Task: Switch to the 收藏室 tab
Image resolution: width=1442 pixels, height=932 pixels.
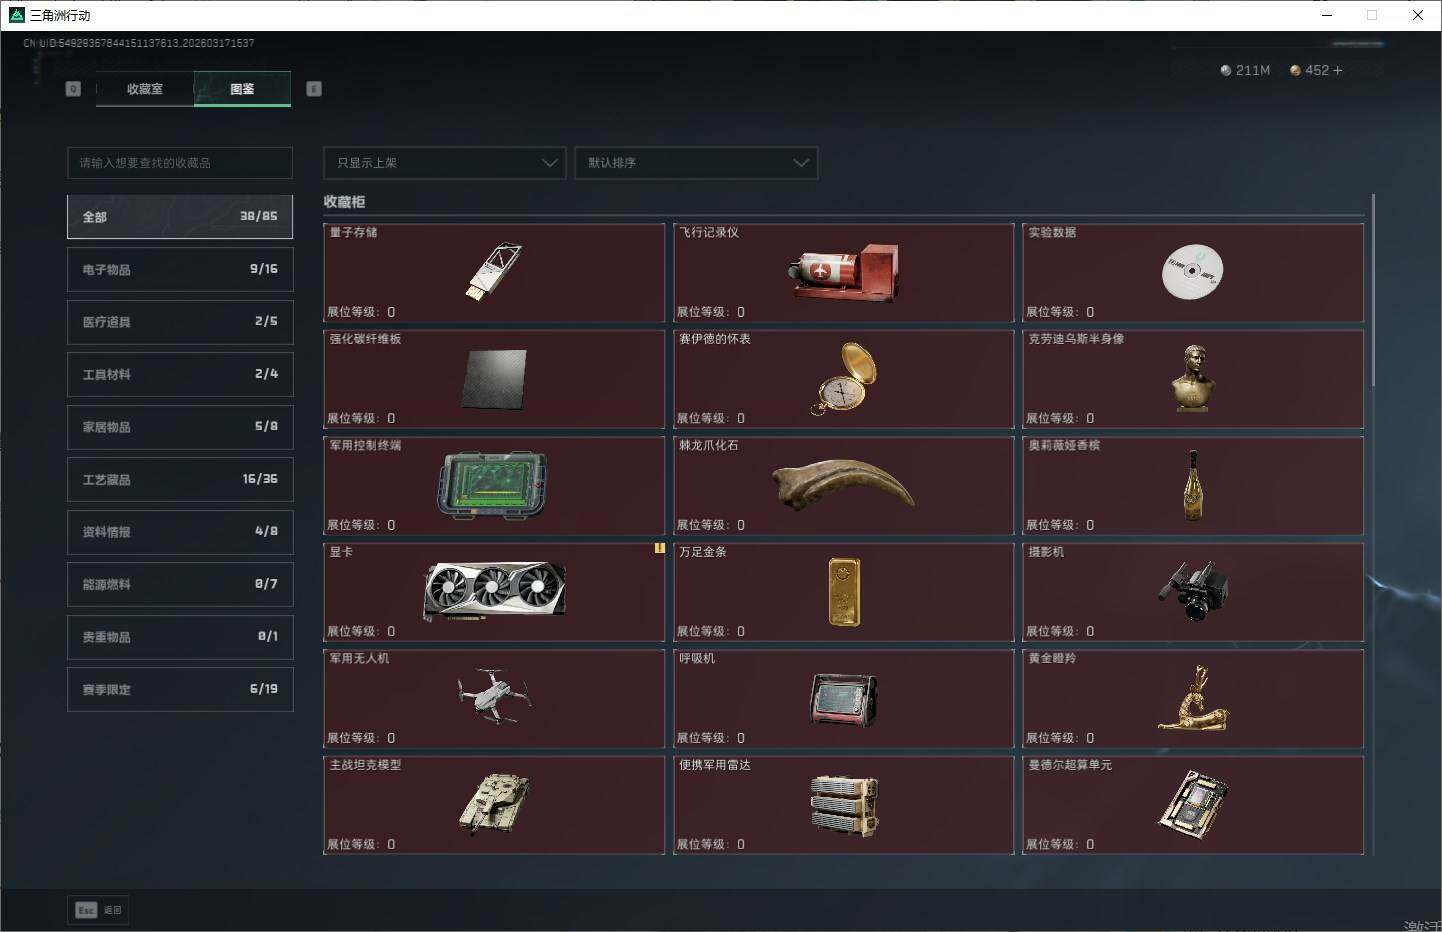Action: 145,89
